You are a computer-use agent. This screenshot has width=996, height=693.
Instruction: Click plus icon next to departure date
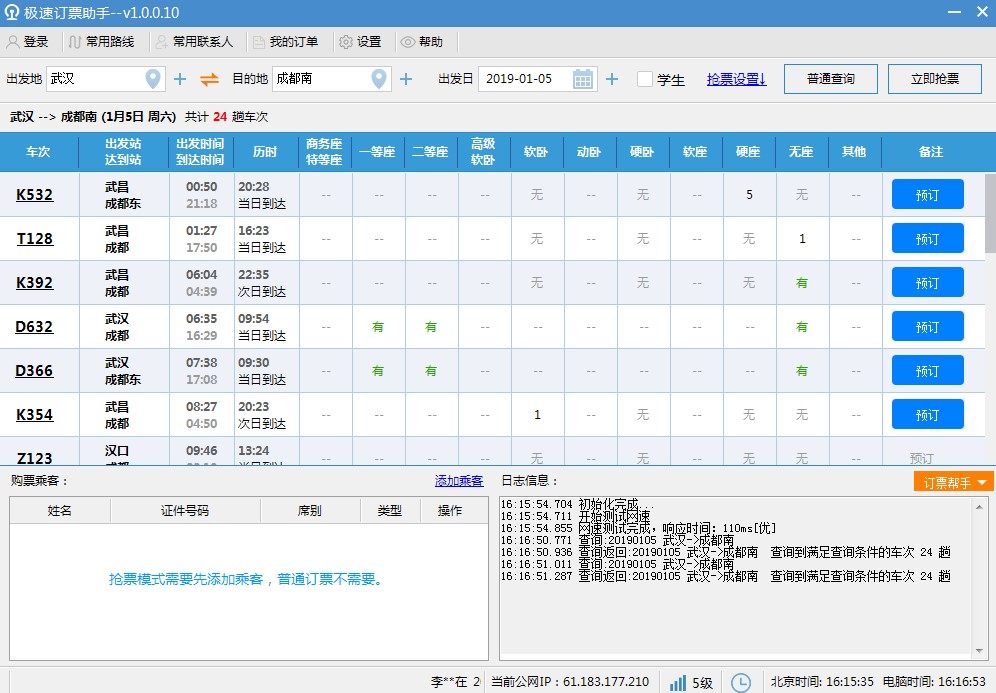tap(612, 79)
